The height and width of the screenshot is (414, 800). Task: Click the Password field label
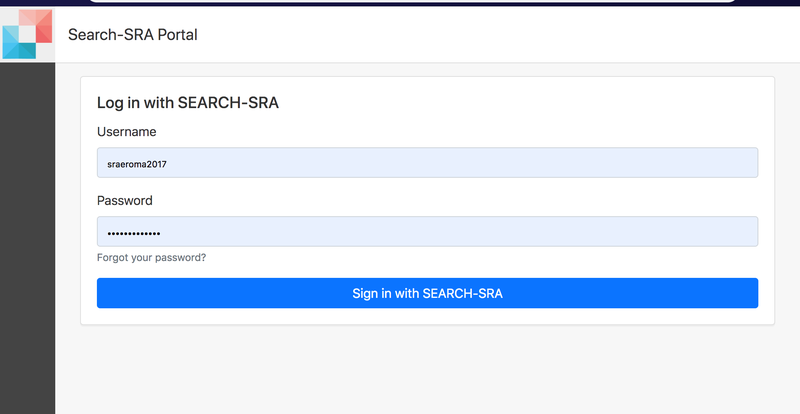pos(124,201)
